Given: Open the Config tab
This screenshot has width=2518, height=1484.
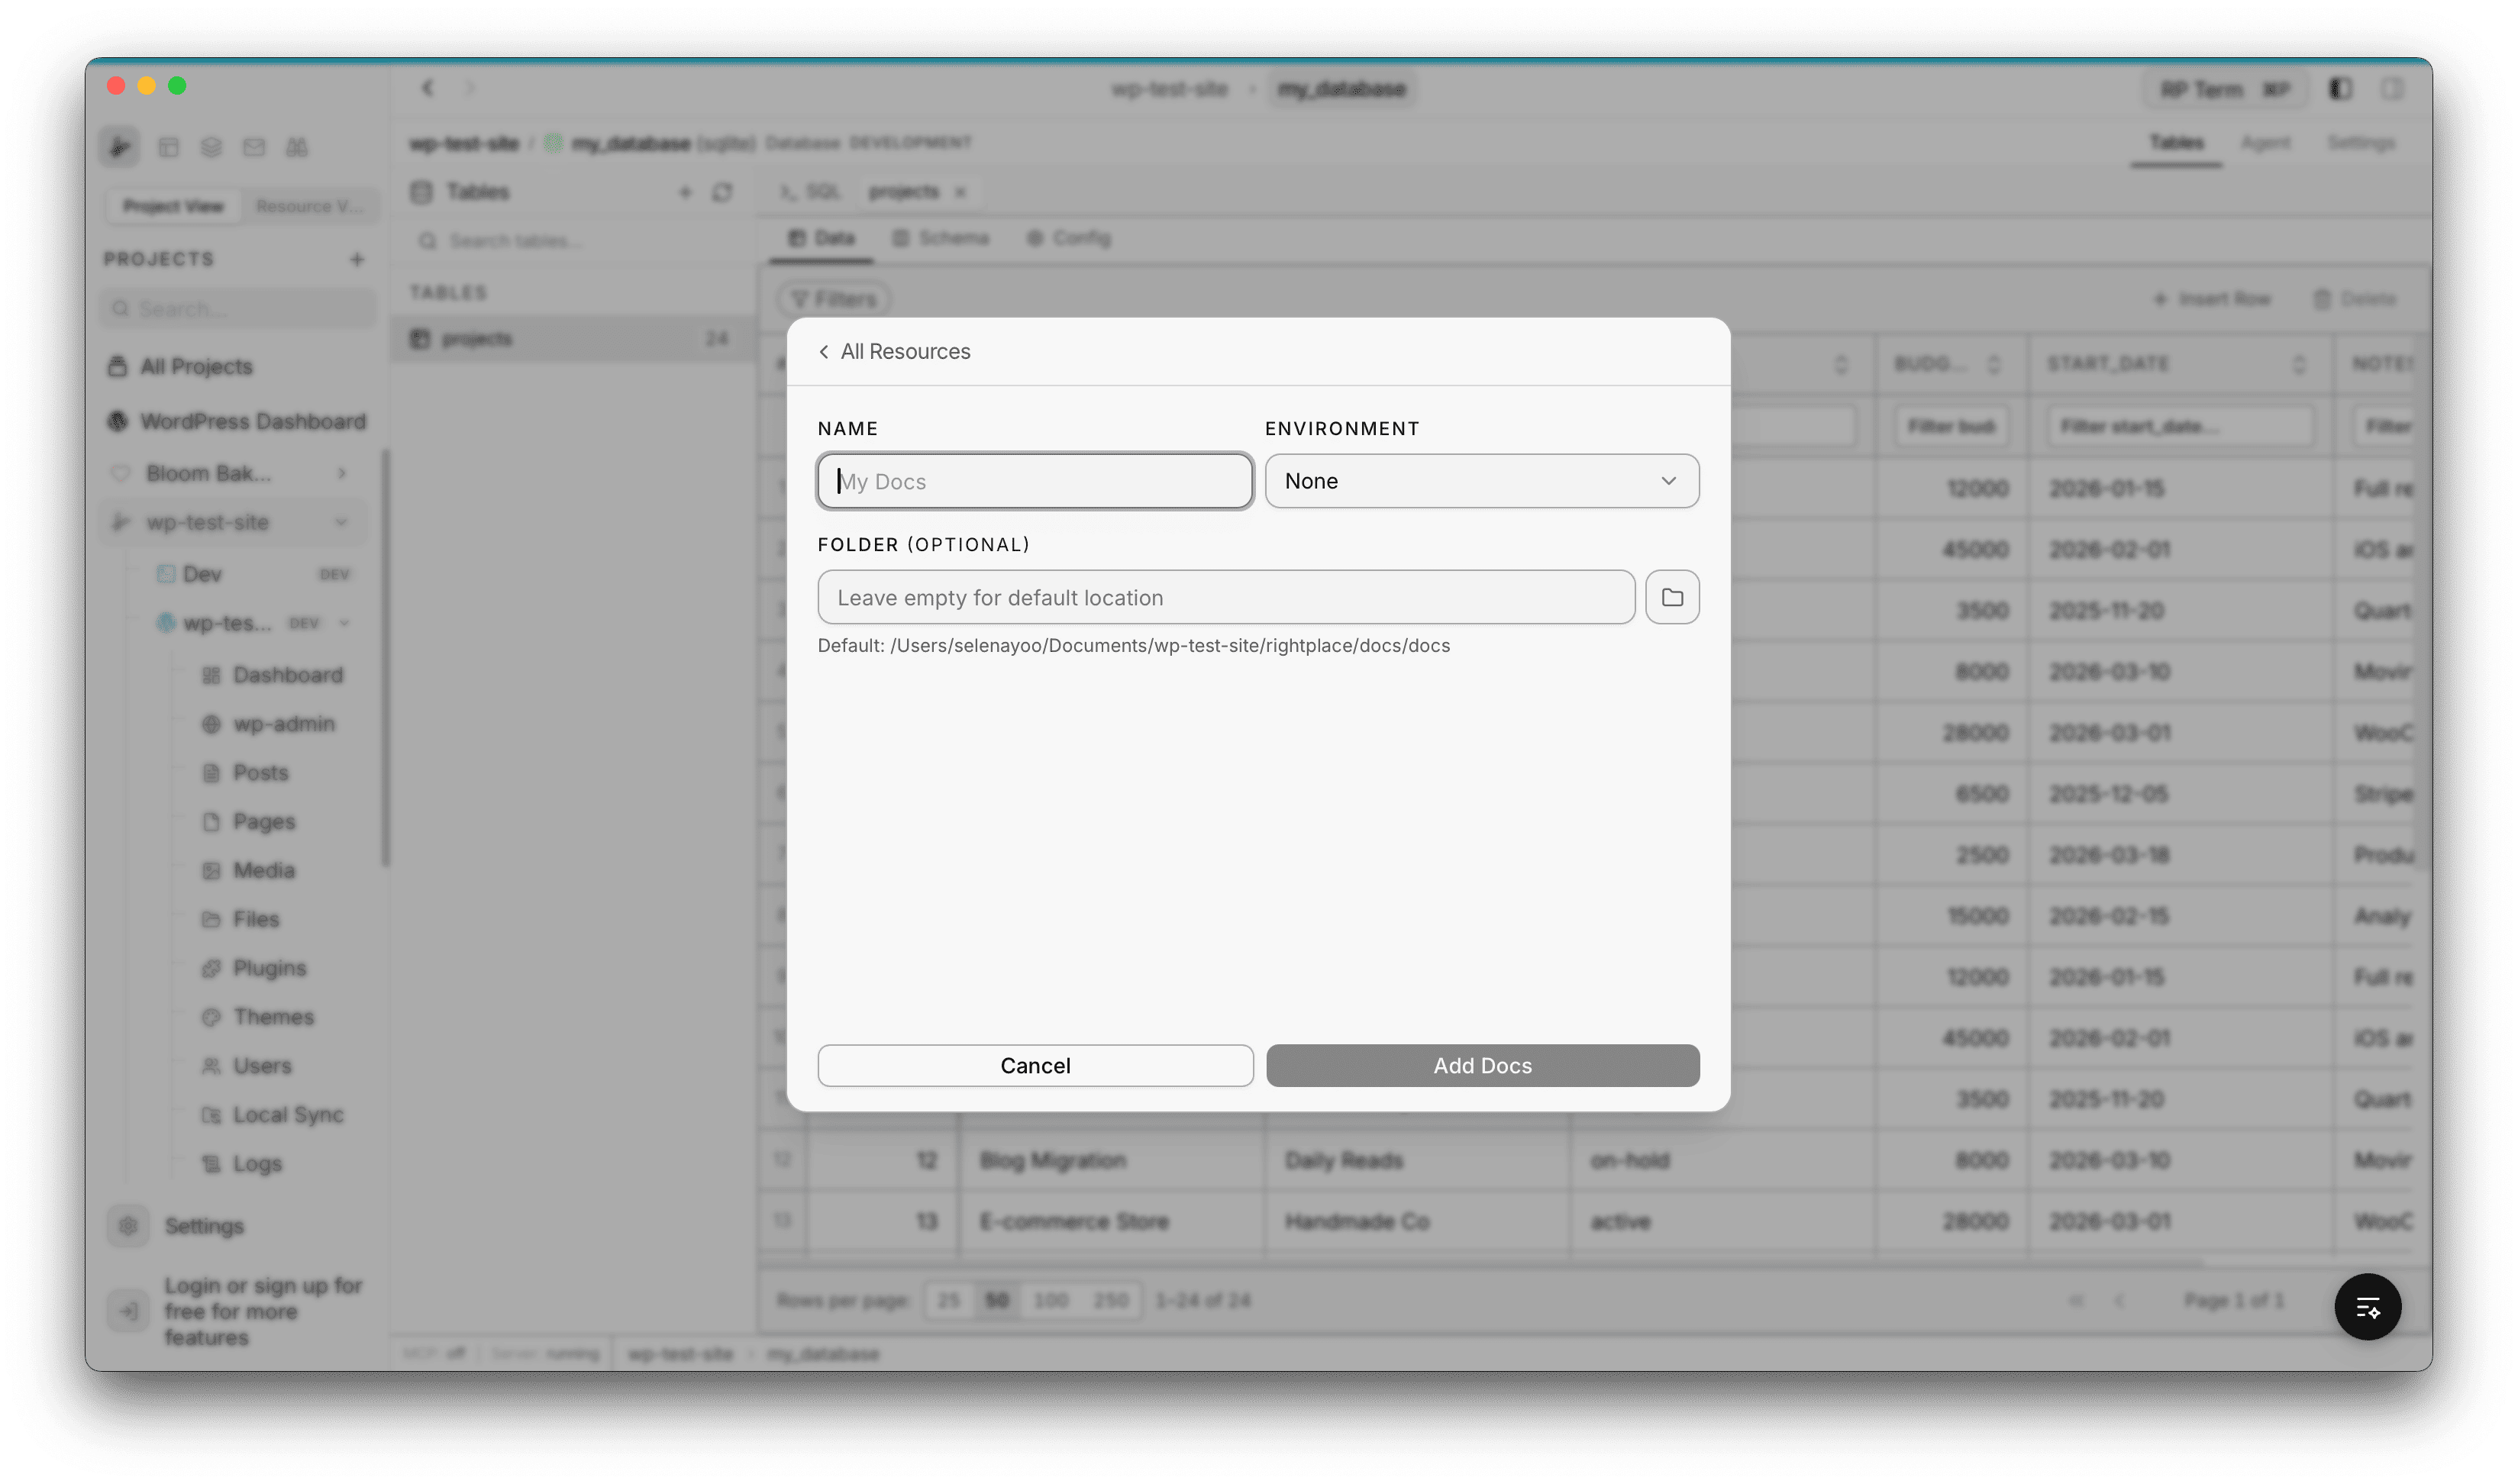Looking at the screenshot, I should pyautogui.click(x=1068, y=238).
